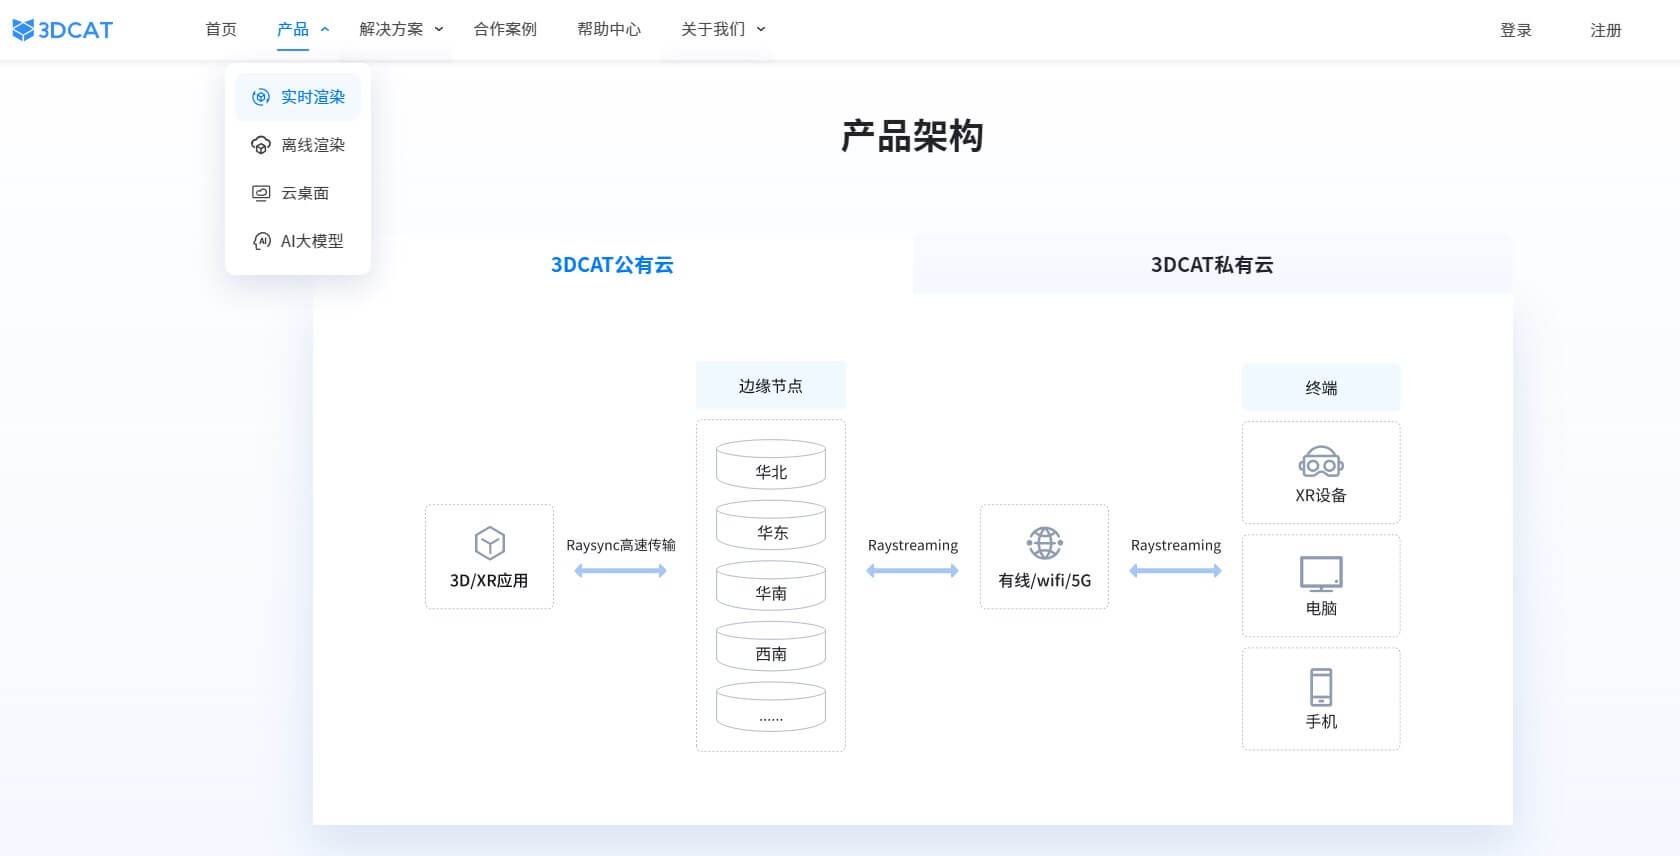1680x856 pixels.
Task: Select 离线渲染 in the product menu
Action: point(298,145)
